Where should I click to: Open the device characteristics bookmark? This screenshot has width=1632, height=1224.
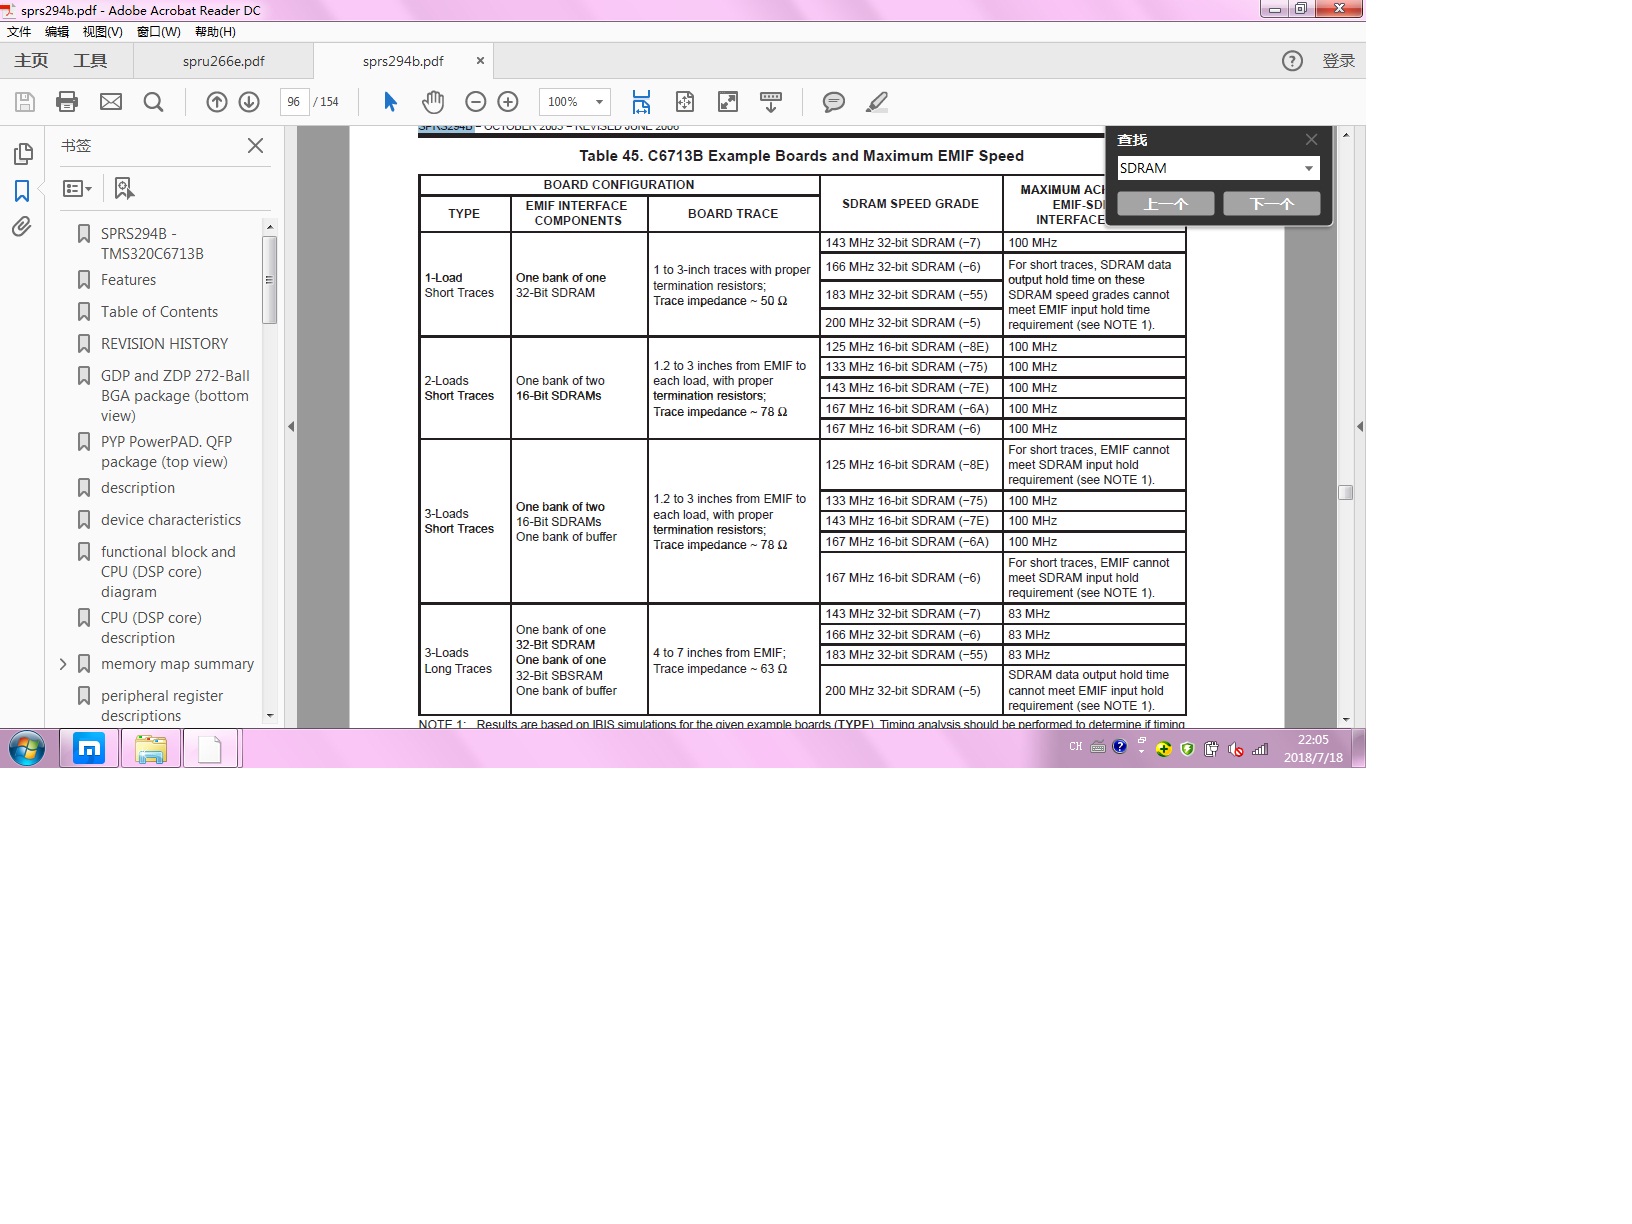click(x=171, y=520)
